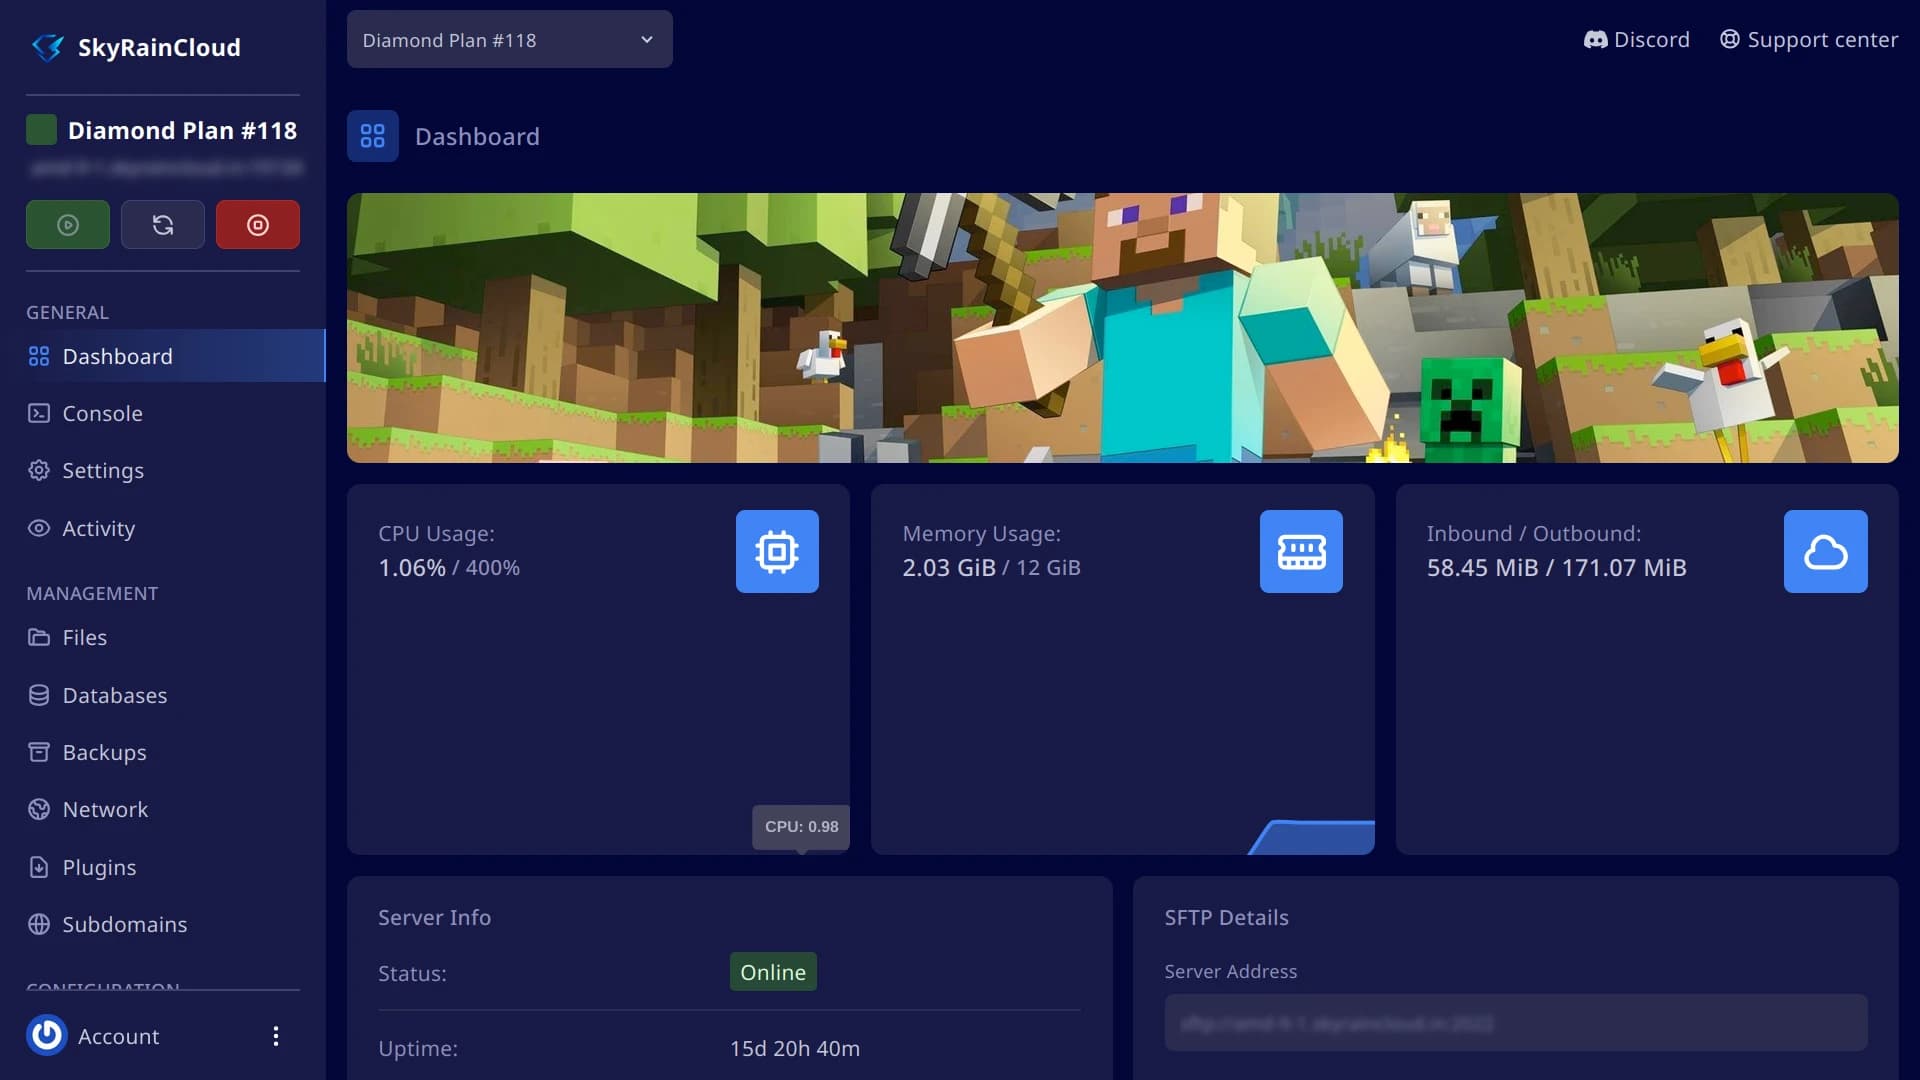The height and width of the screenshot is (1080, 1920).
Task: Click the Plugins file icon
Action: point(39,867)
